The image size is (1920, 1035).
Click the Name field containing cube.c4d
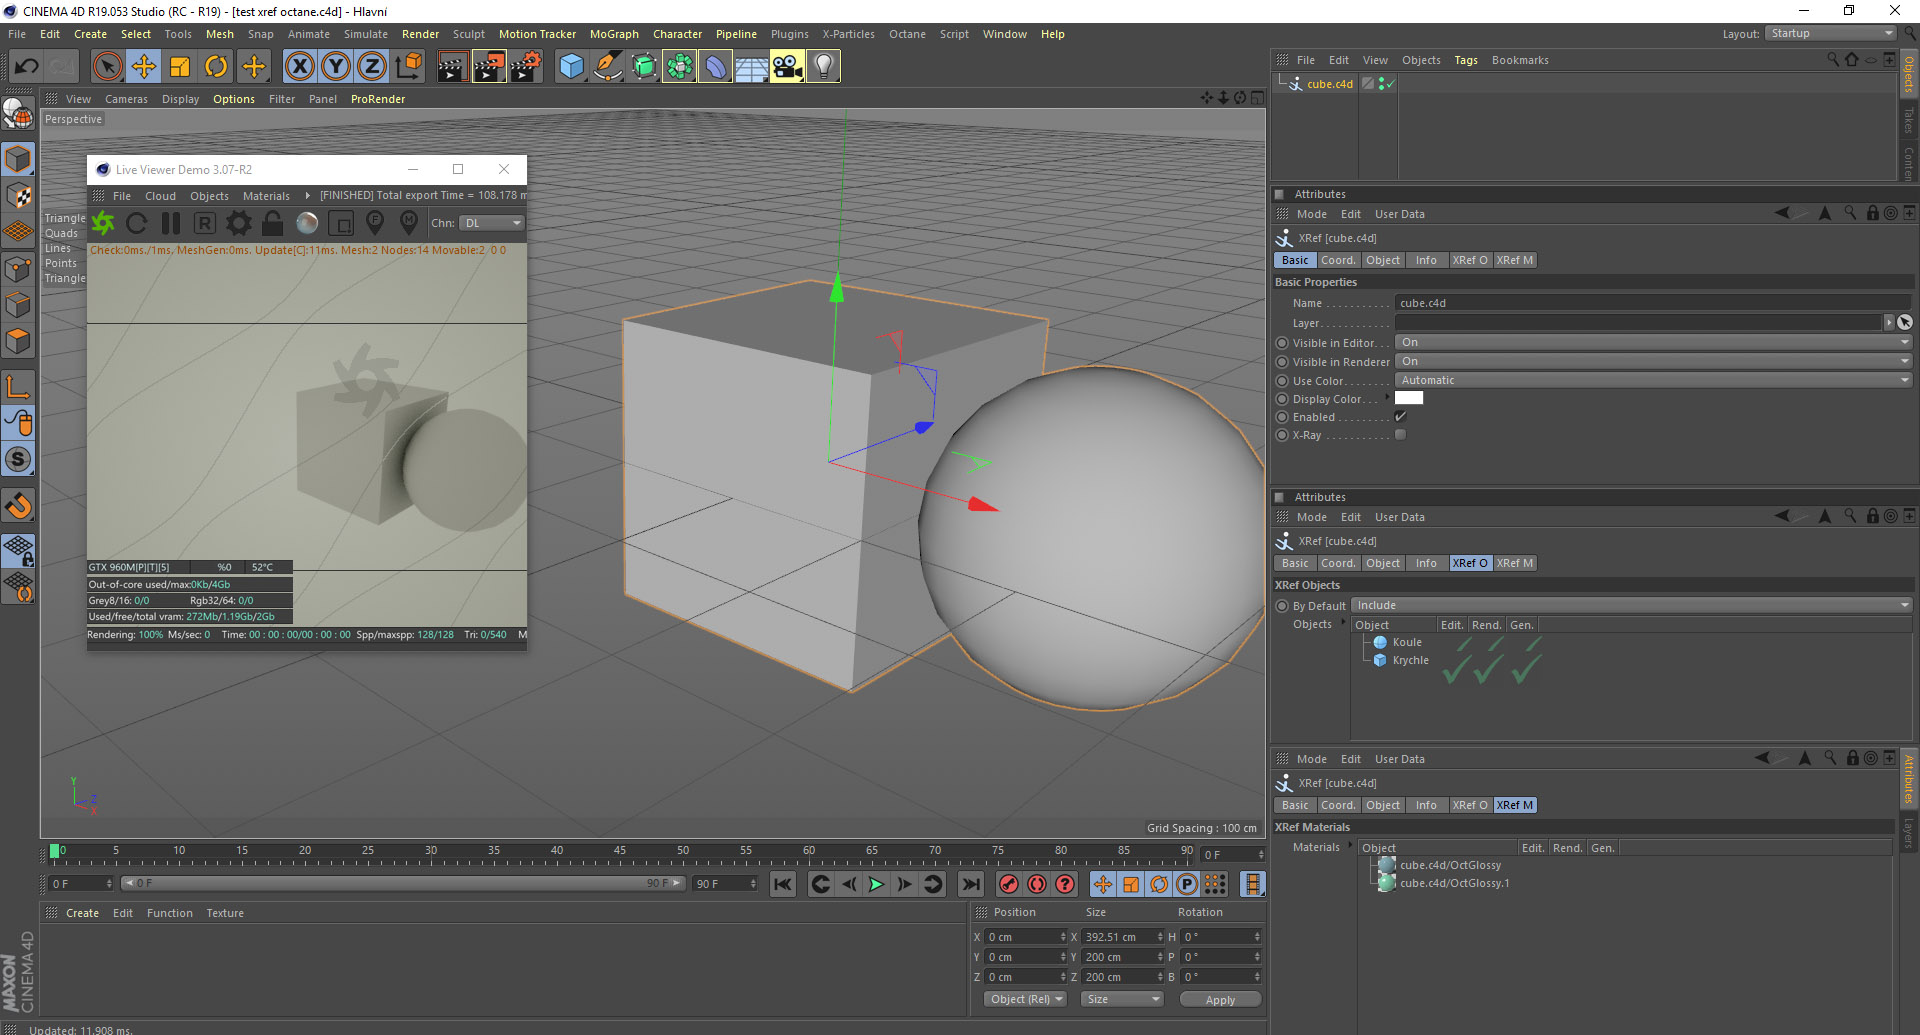coord(1653,303)
